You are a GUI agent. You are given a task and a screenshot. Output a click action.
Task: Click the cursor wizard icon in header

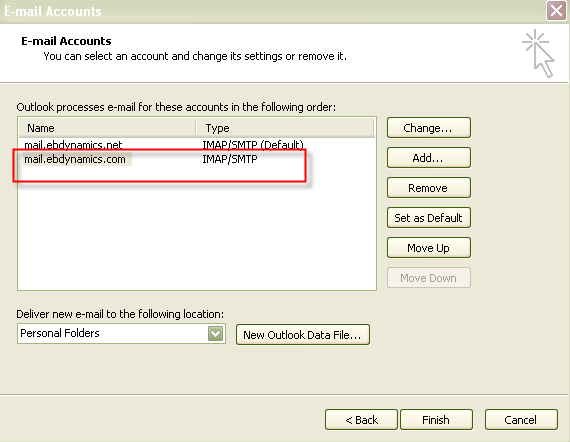538,53
